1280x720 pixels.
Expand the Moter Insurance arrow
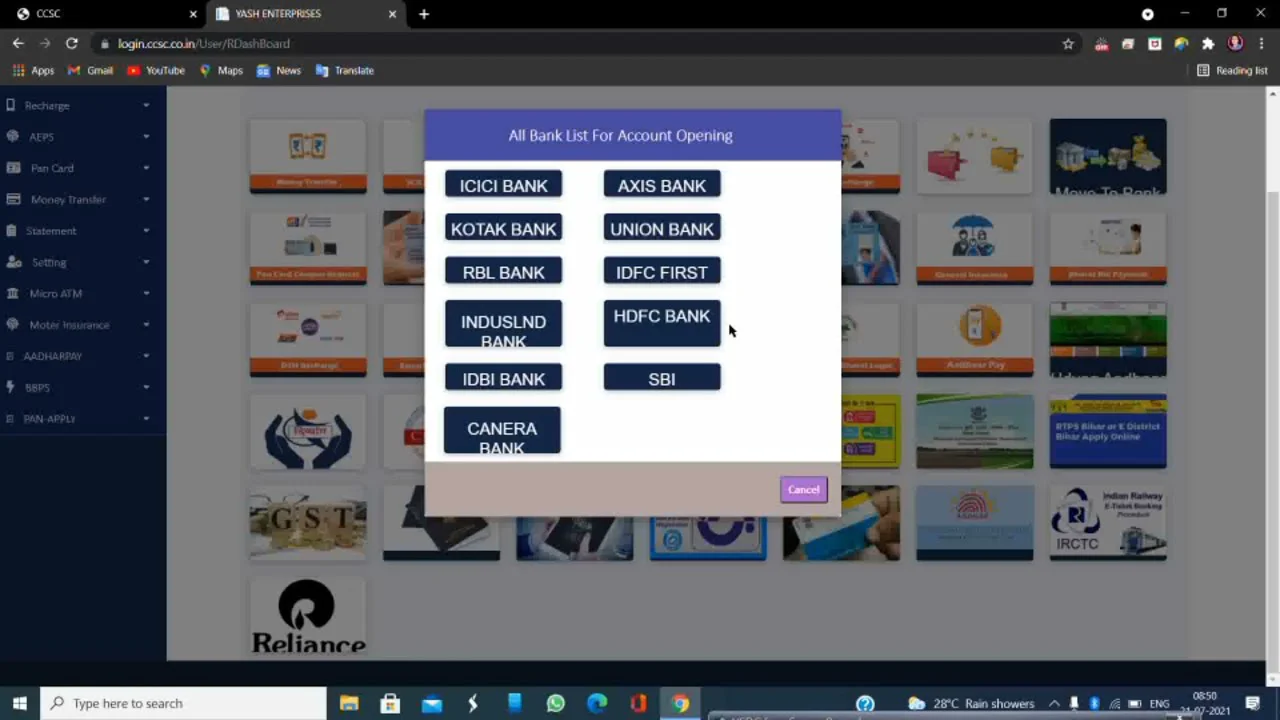tap(146, 324)
